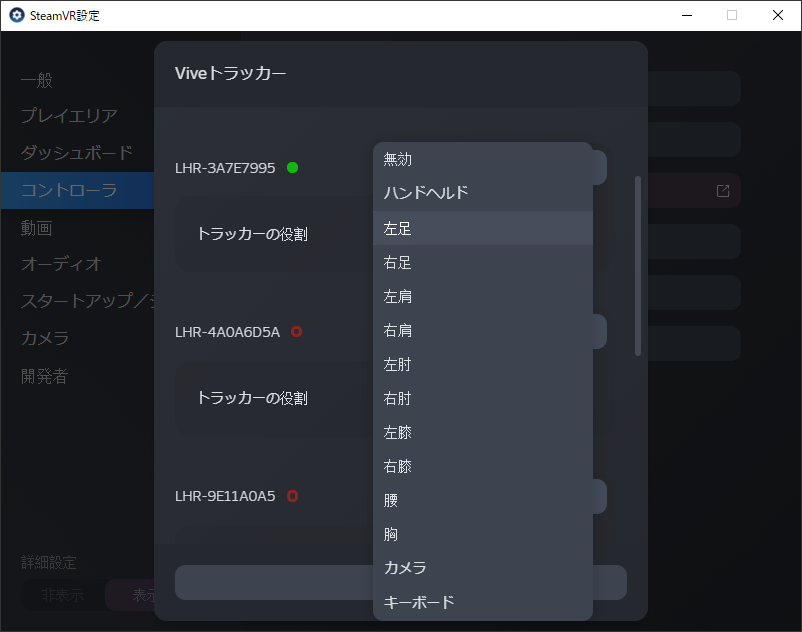
Task: Click LHR-3A7E7995 tracker name
Action: [225, 168]
